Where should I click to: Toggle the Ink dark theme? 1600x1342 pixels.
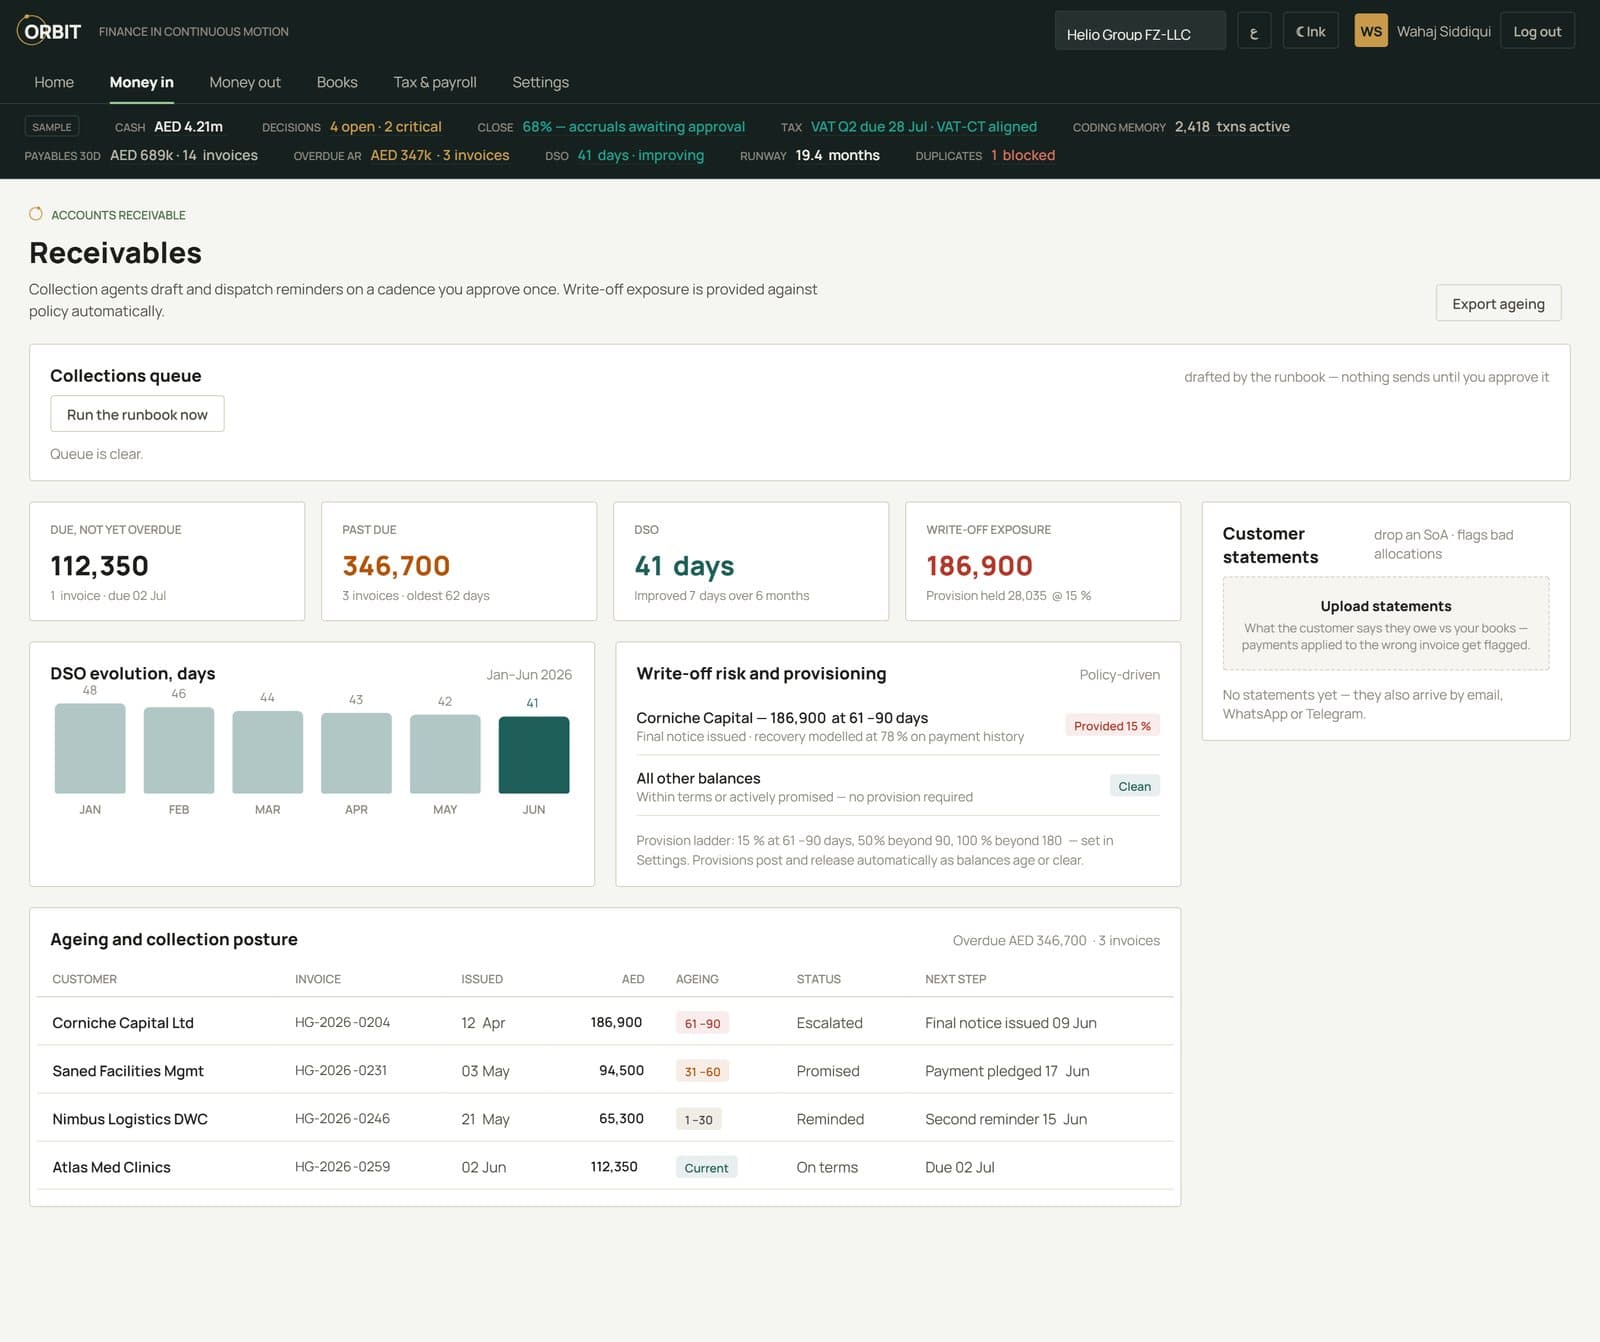click(x=1310, y=31)
